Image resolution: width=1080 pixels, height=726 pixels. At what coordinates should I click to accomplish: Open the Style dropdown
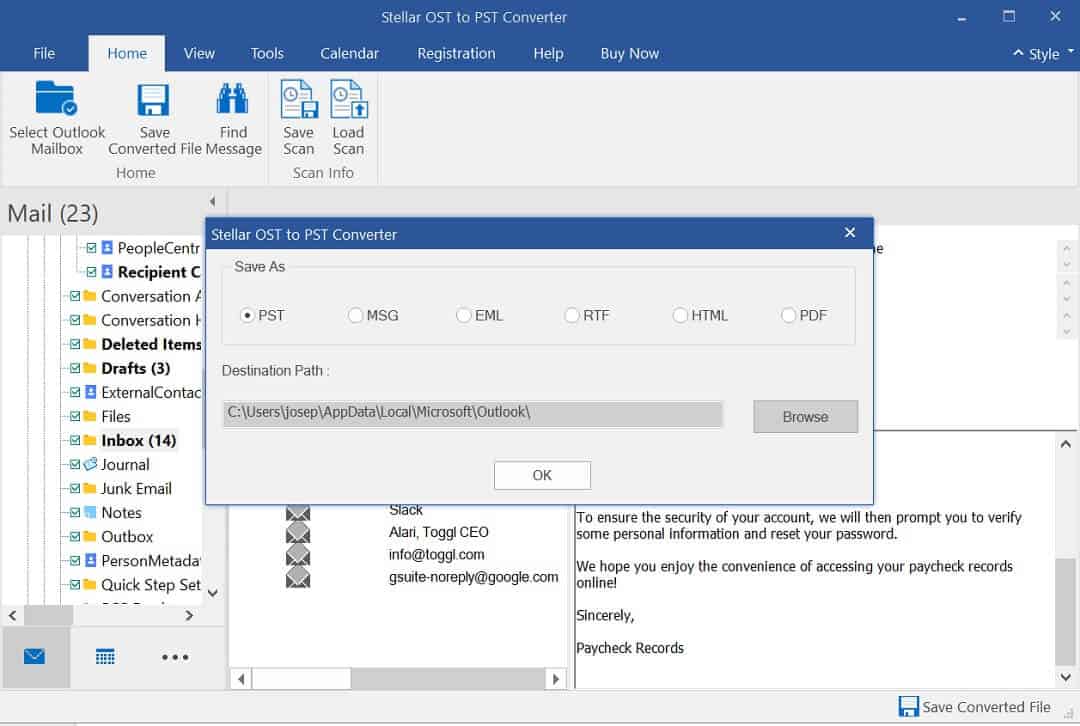click(1043, 54)
